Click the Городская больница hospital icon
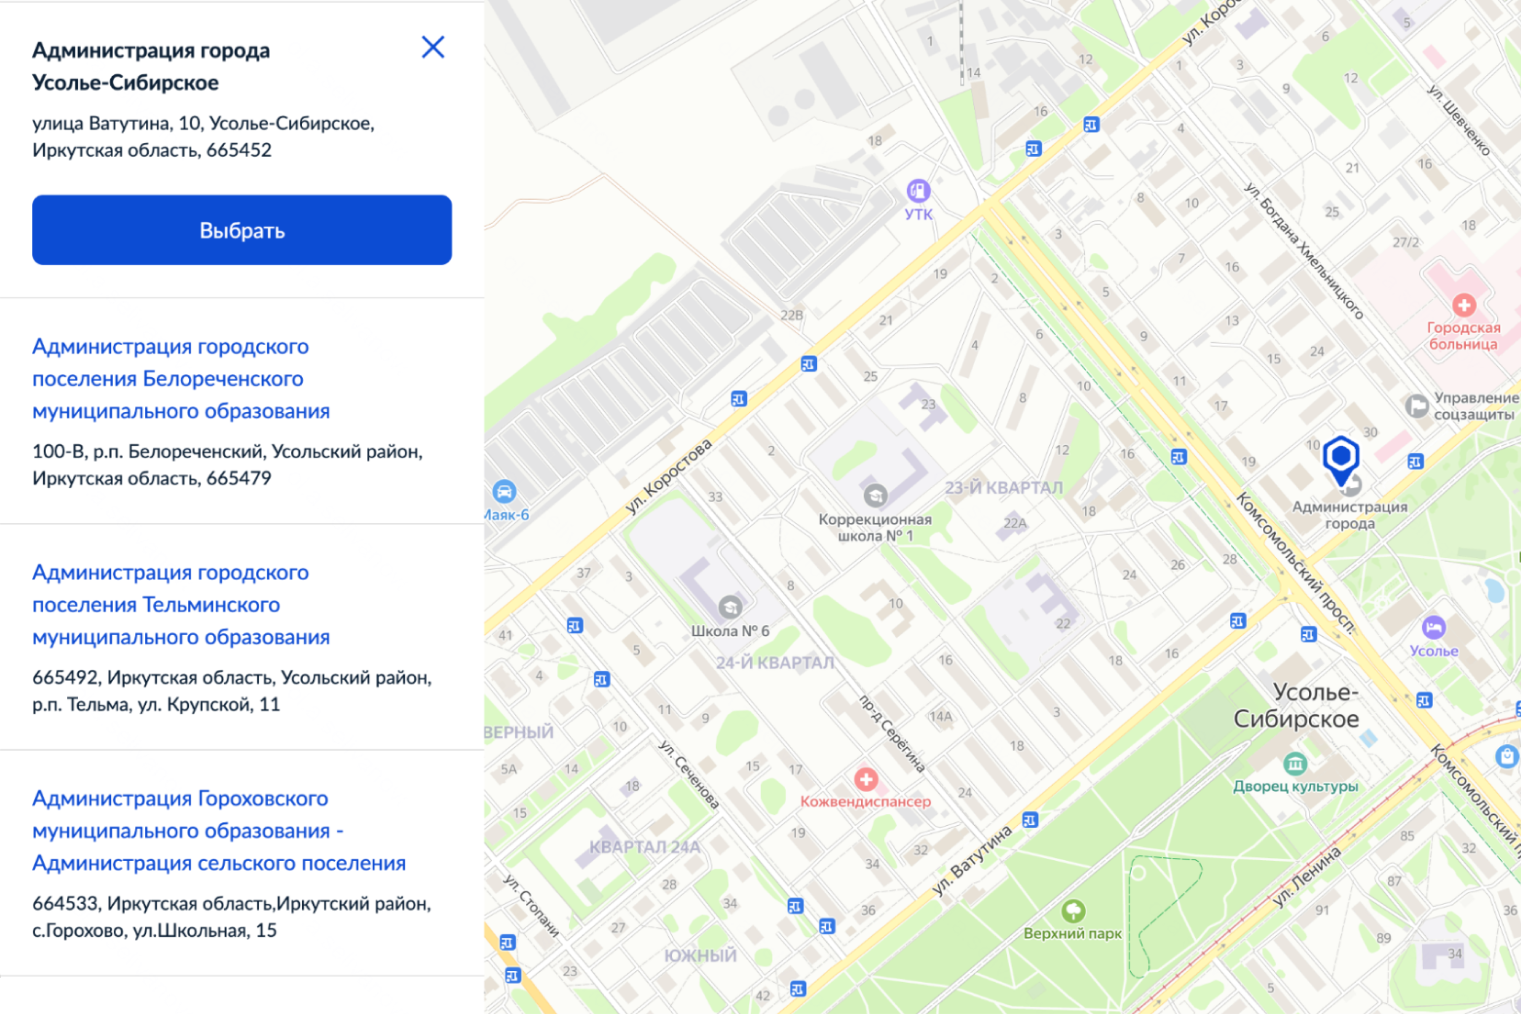 tap(1464, 305)
